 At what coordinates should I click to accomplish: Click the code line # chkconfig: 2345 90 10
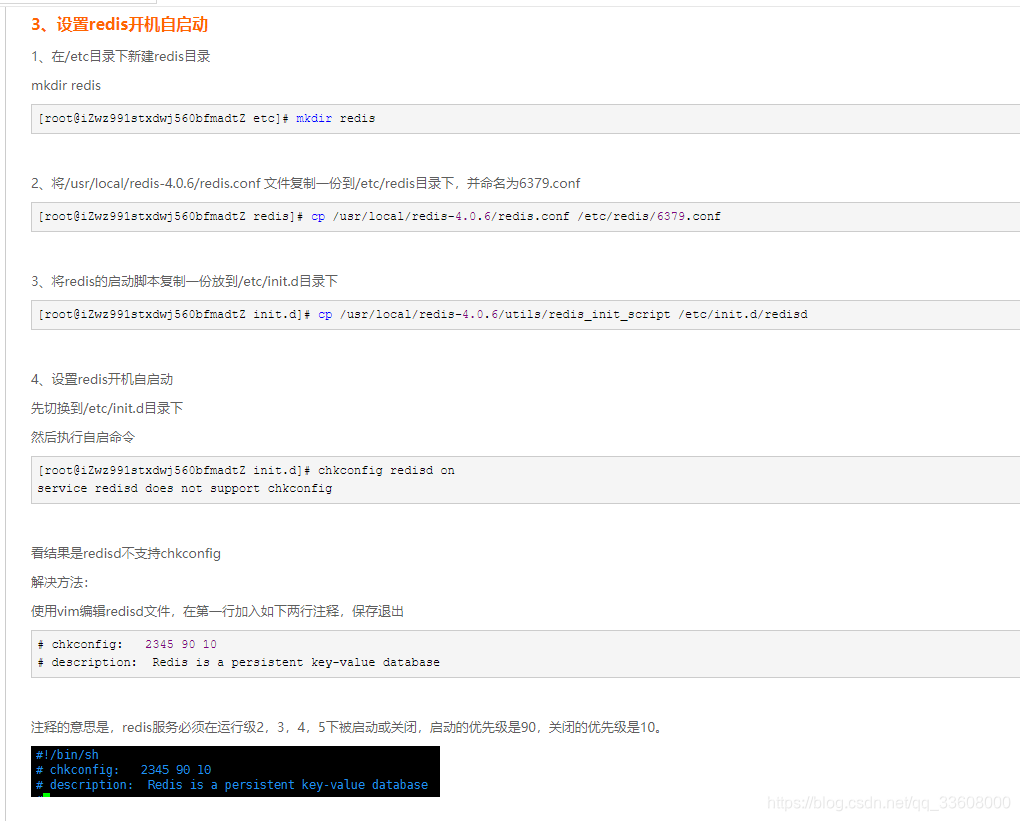[x=127, y=644]
